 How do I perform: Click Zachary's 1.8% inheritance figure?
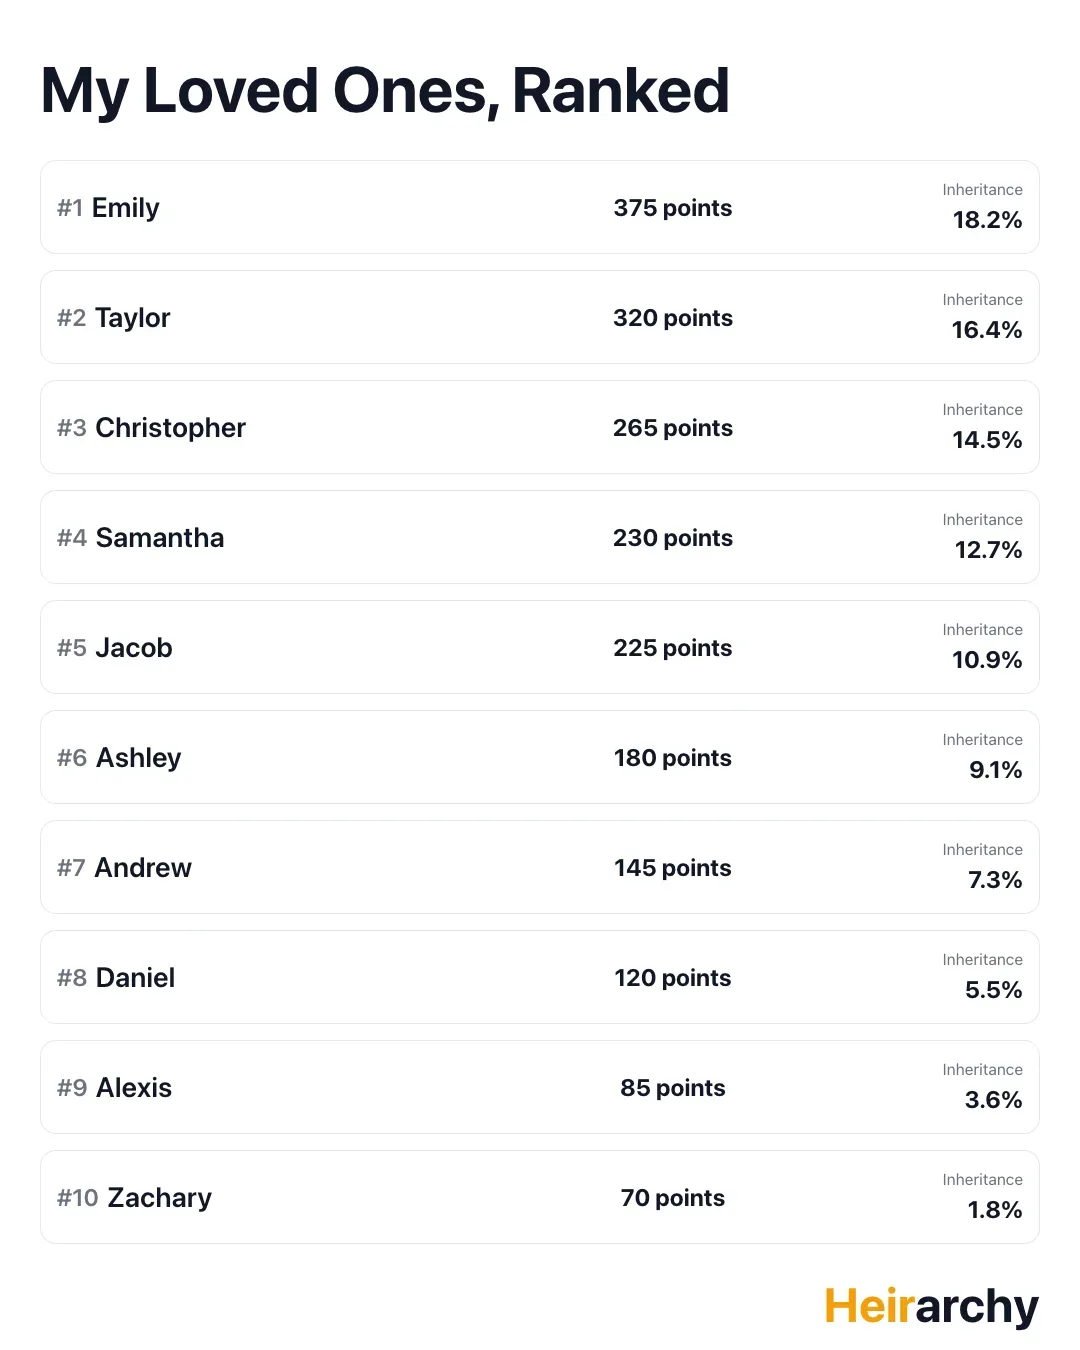[994, 1210]
